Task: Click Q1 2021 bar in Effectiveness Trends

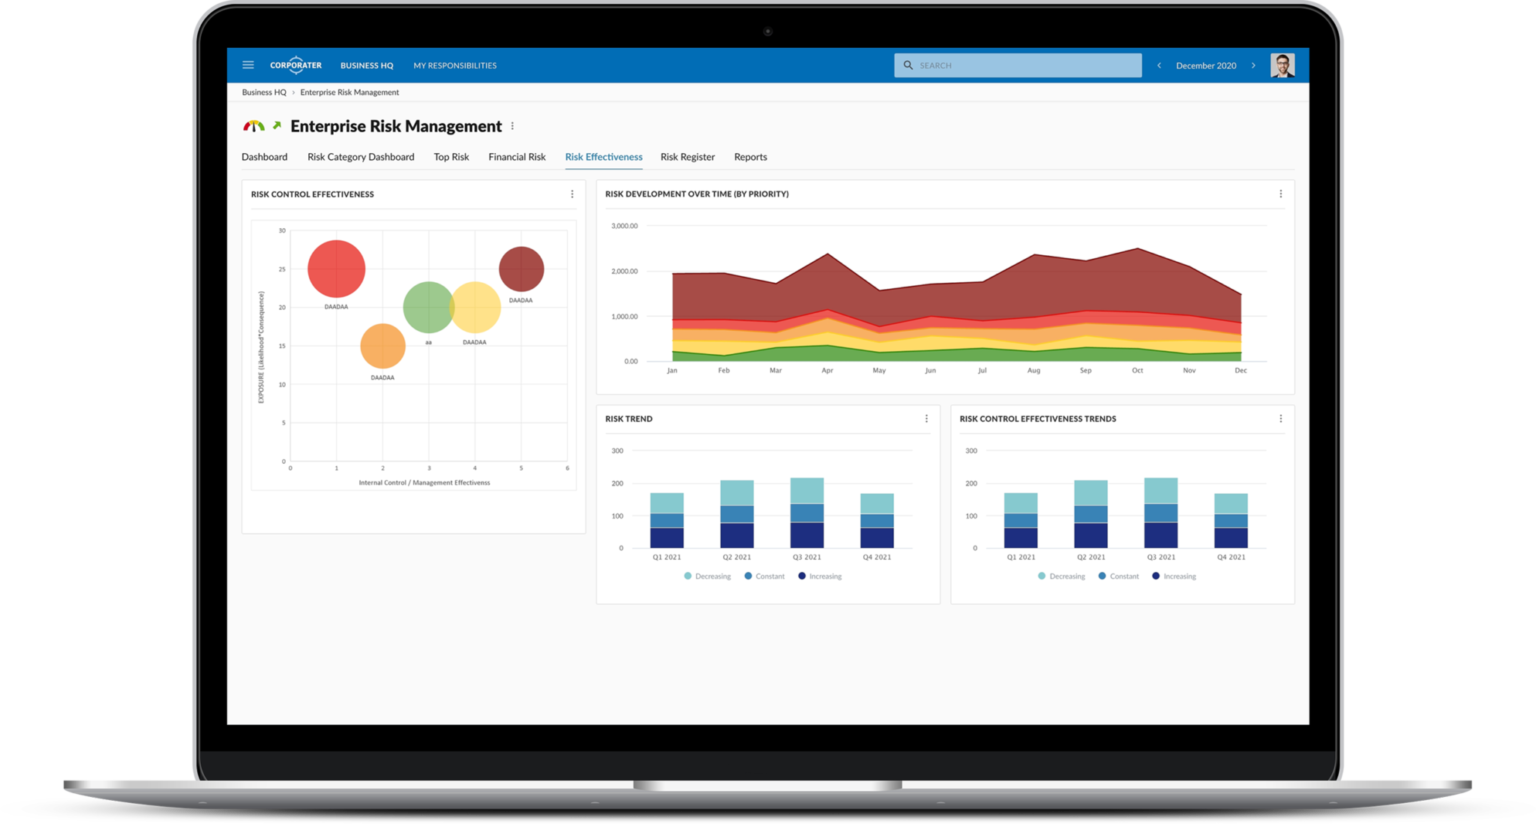Action: (1021, 521)
